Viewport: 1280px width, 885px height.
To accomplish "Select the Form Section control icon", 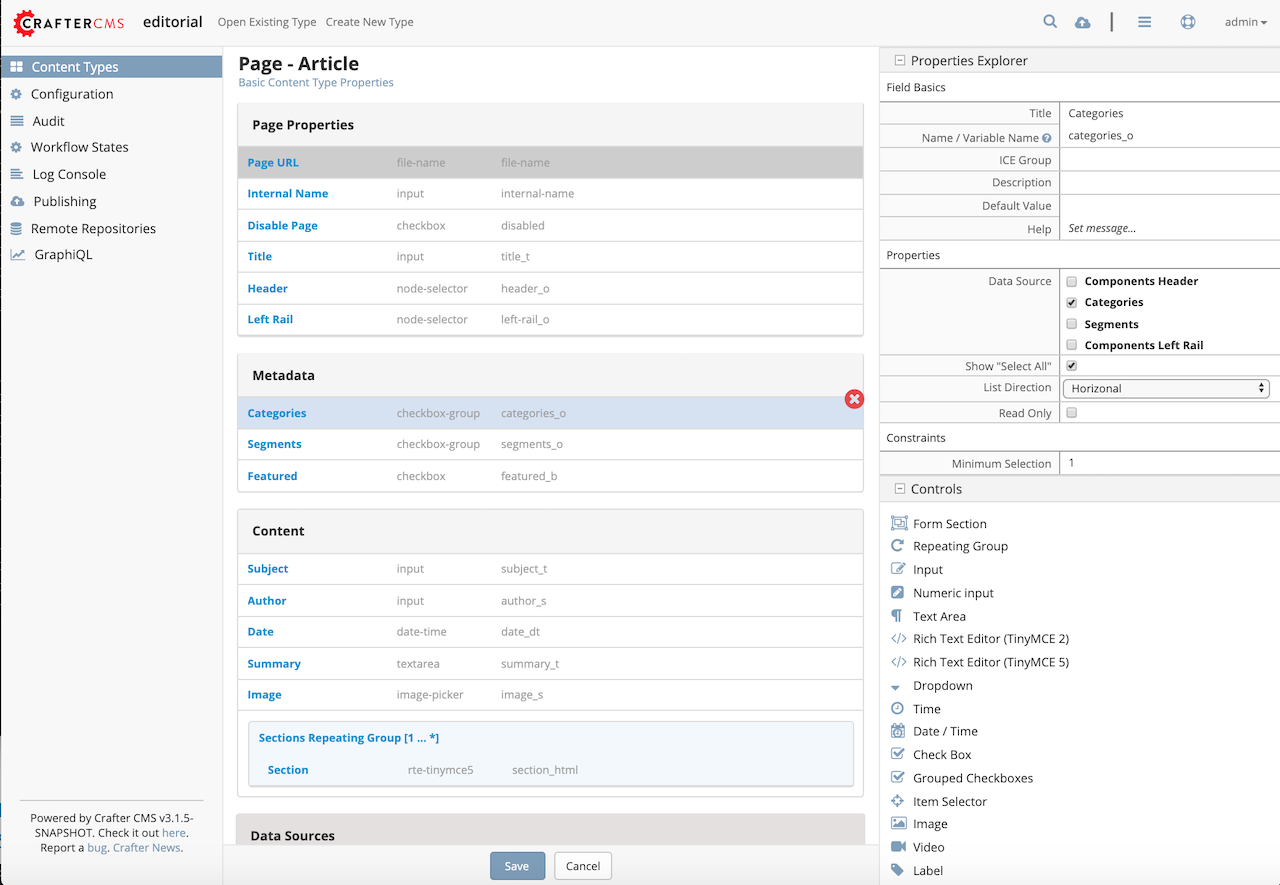I will tap(898, 523).
